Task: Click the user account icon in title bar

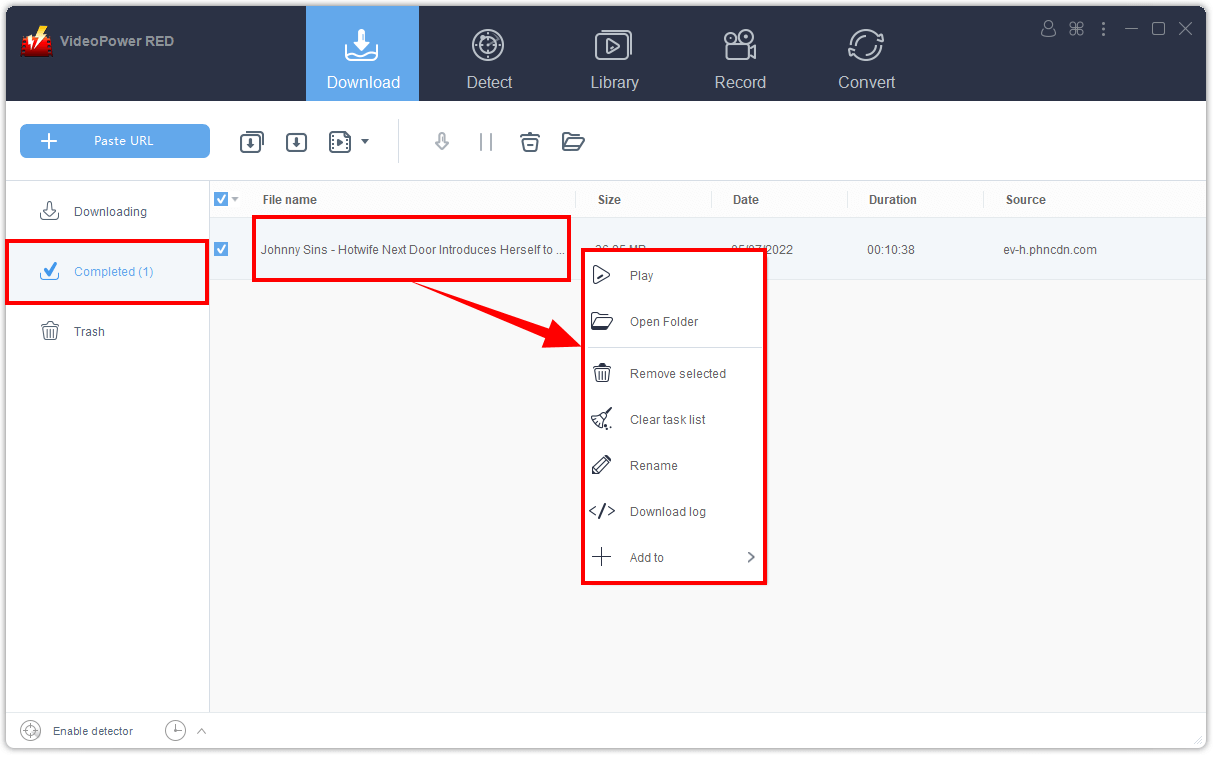Action: [x=1048, y=29]
